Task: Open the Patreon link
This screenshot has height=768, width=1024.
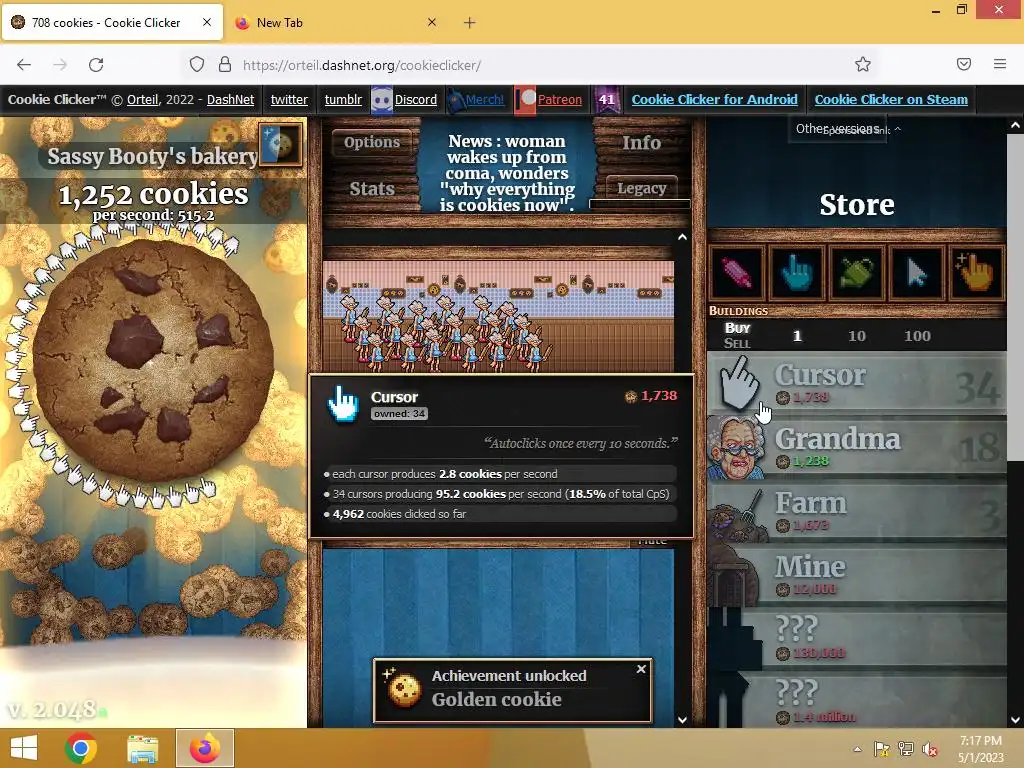Action: tap(560, 100)
